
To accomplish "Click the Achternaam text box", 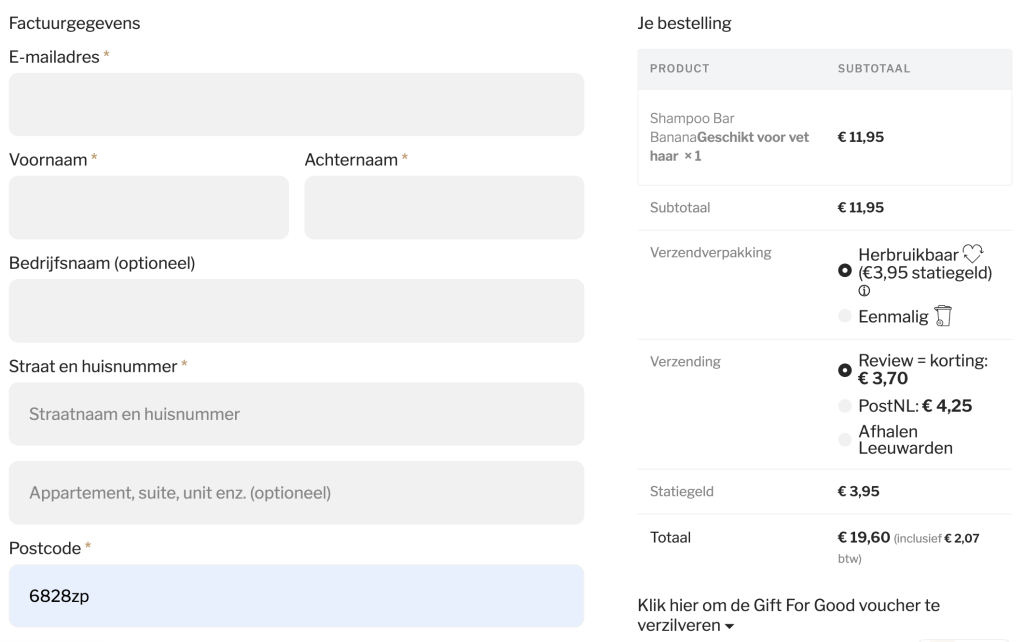I will pyautogui.click(x=444, y=208).
